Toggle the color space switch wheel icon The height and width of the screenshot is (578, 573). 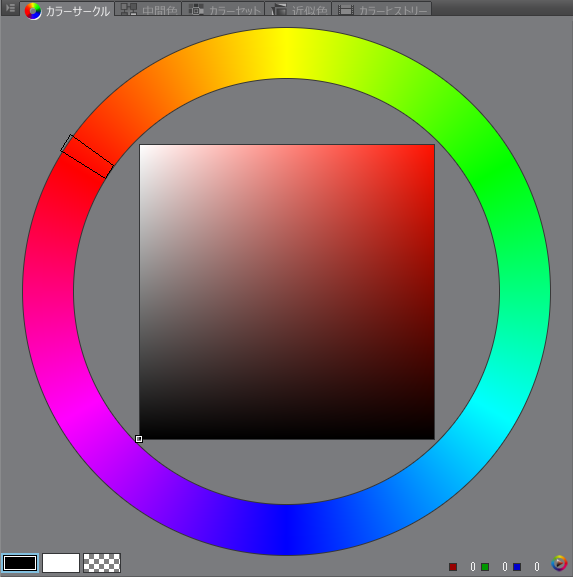click(559, 563)
